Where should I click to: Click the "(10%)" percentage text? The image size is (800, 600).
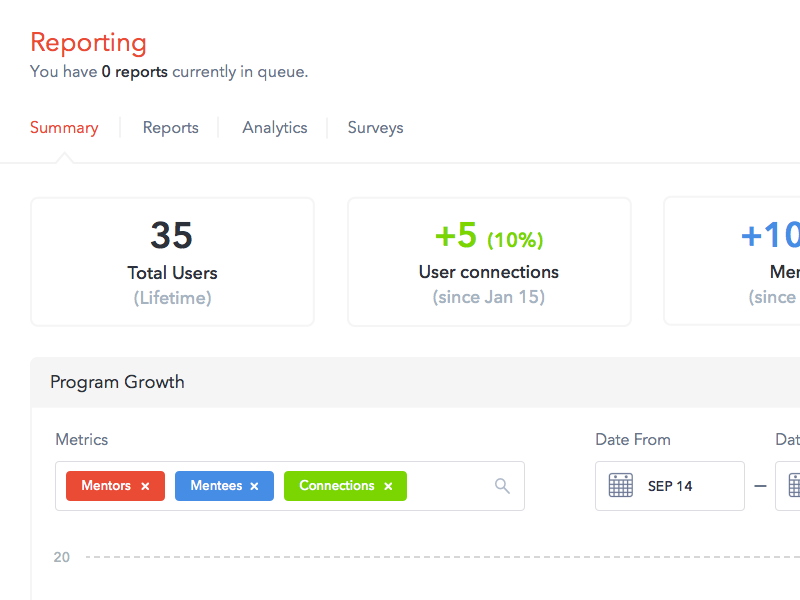[515, 240]
